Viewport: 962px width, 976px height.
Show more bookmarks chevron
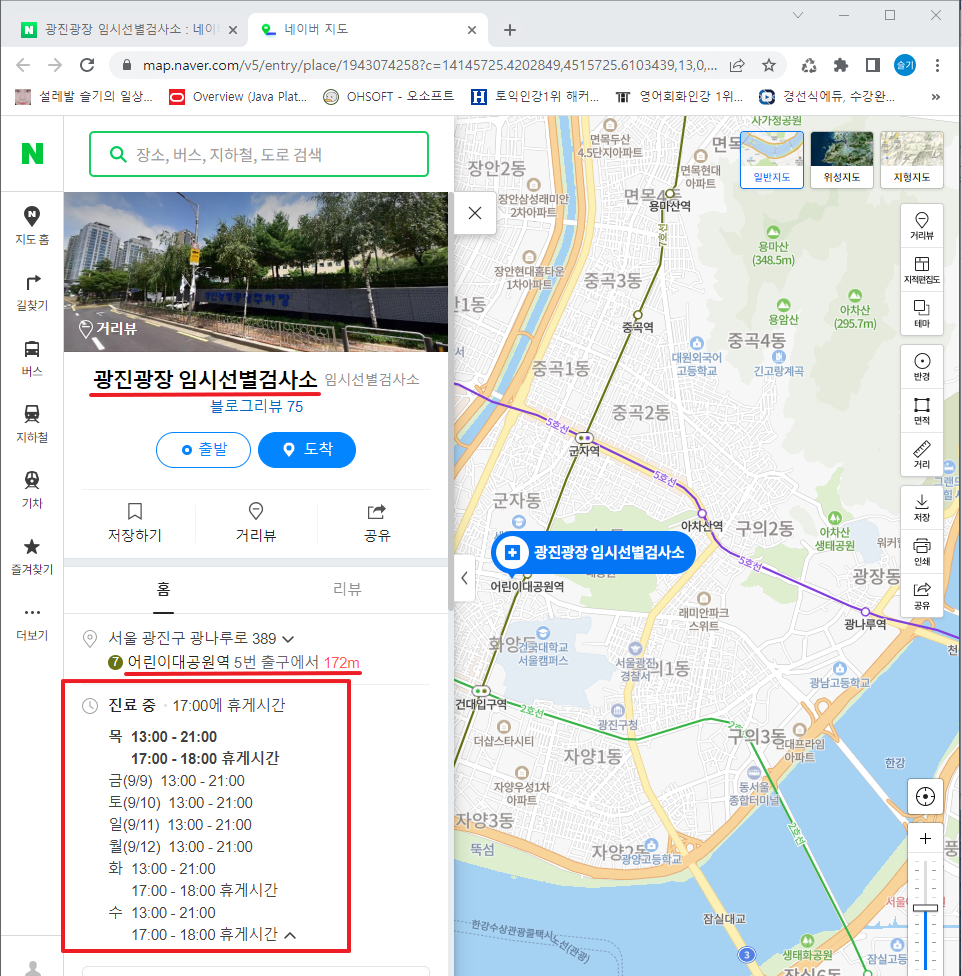(x=935, y=96)
